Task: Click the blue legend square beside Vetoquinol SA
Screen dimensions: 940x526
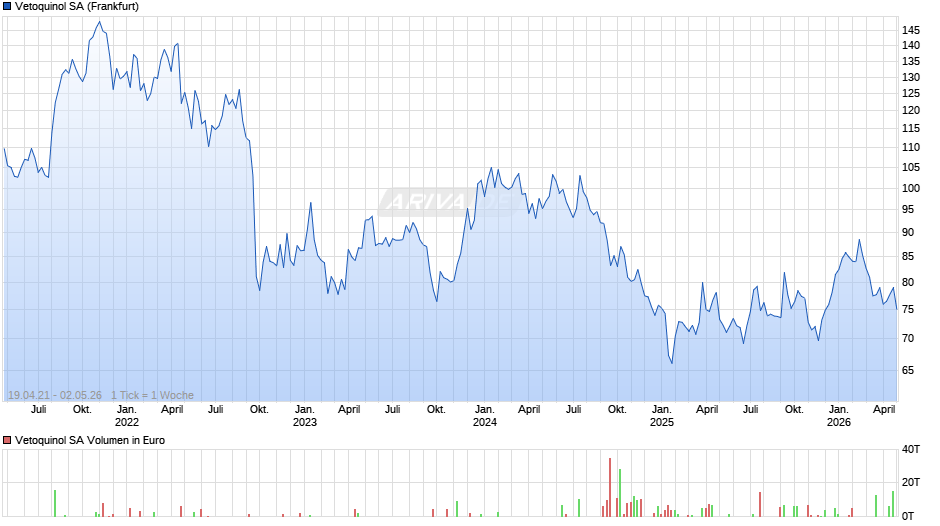Action: tap(7, 7)
